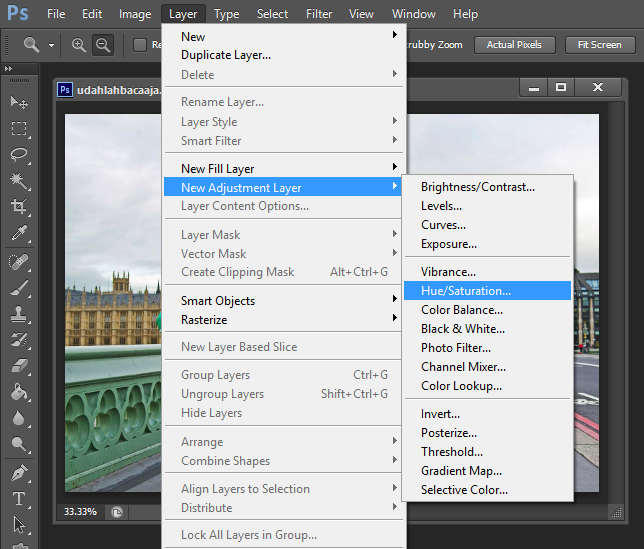Select the Move tool

click(x=19, y=102)
